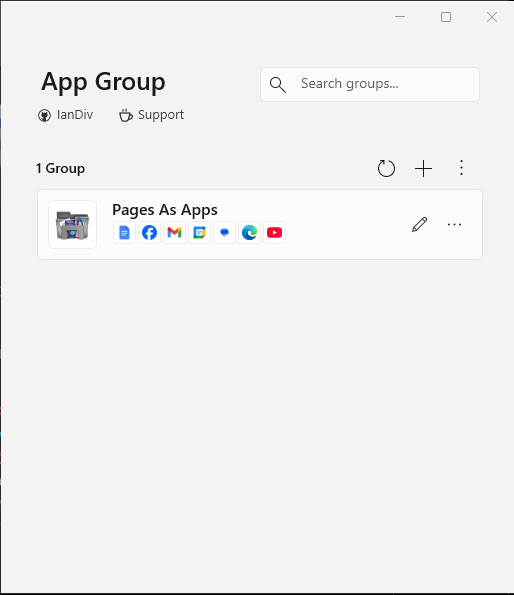This screenshot has height=595, width=514.
Task: Select the Pages As Apps title text
Action: 165,210
